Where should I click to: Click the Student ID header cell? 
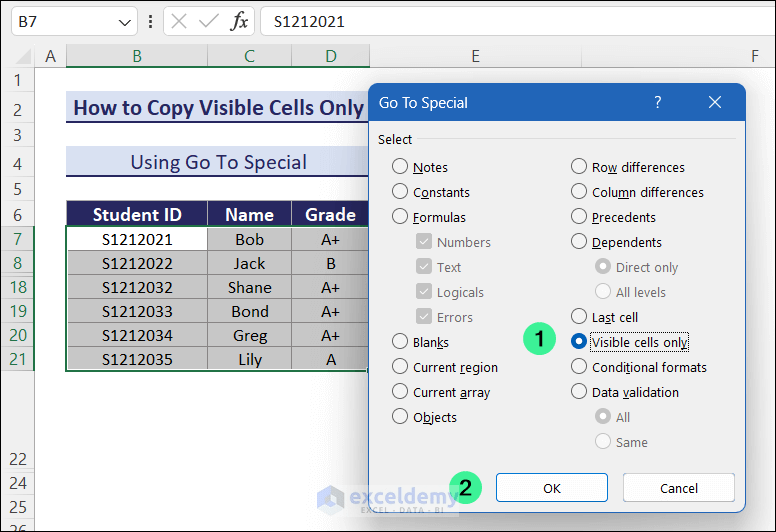(137, 214)
